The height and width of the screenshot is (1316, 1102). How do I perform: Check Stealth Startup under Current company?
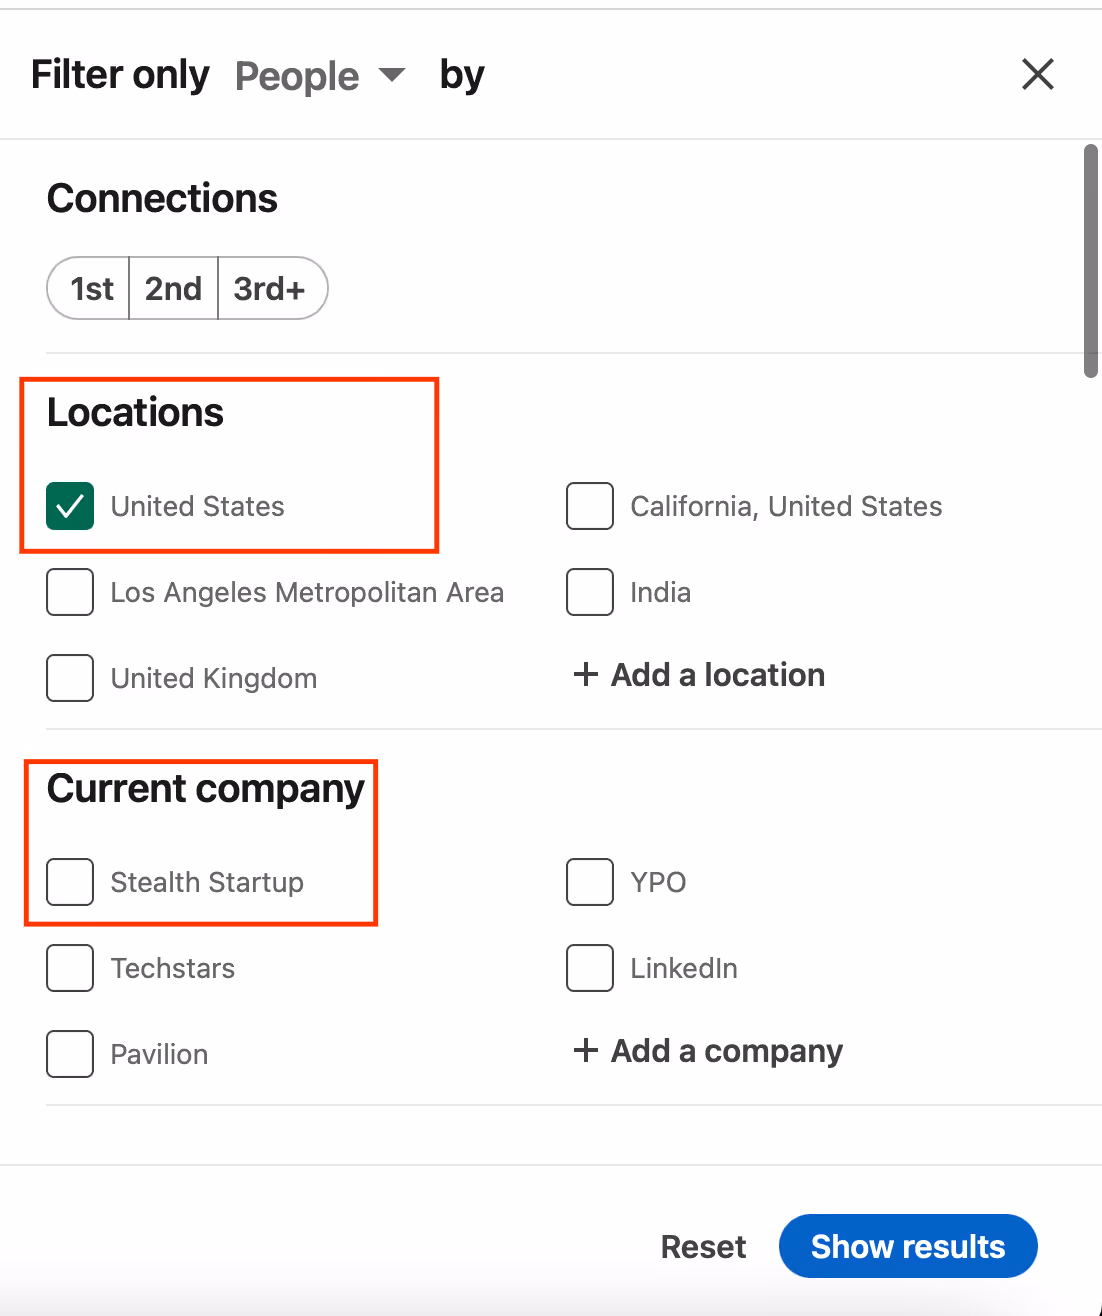[69, 882]
